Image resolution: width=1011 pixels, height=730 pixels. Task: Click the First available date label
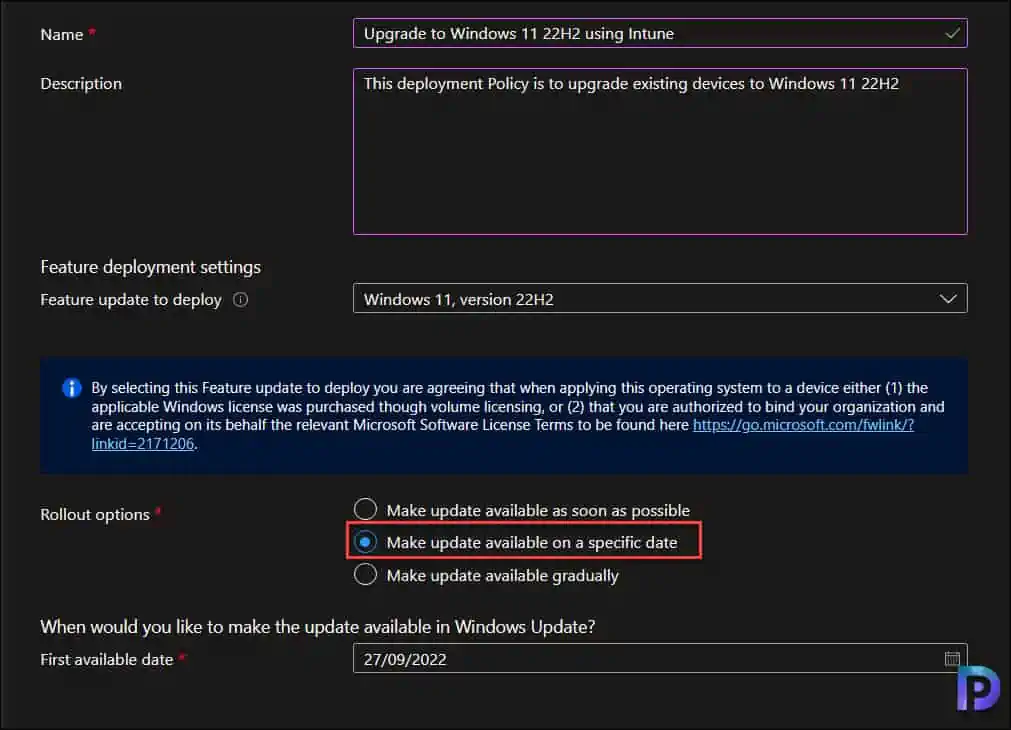tap(107, 660)
